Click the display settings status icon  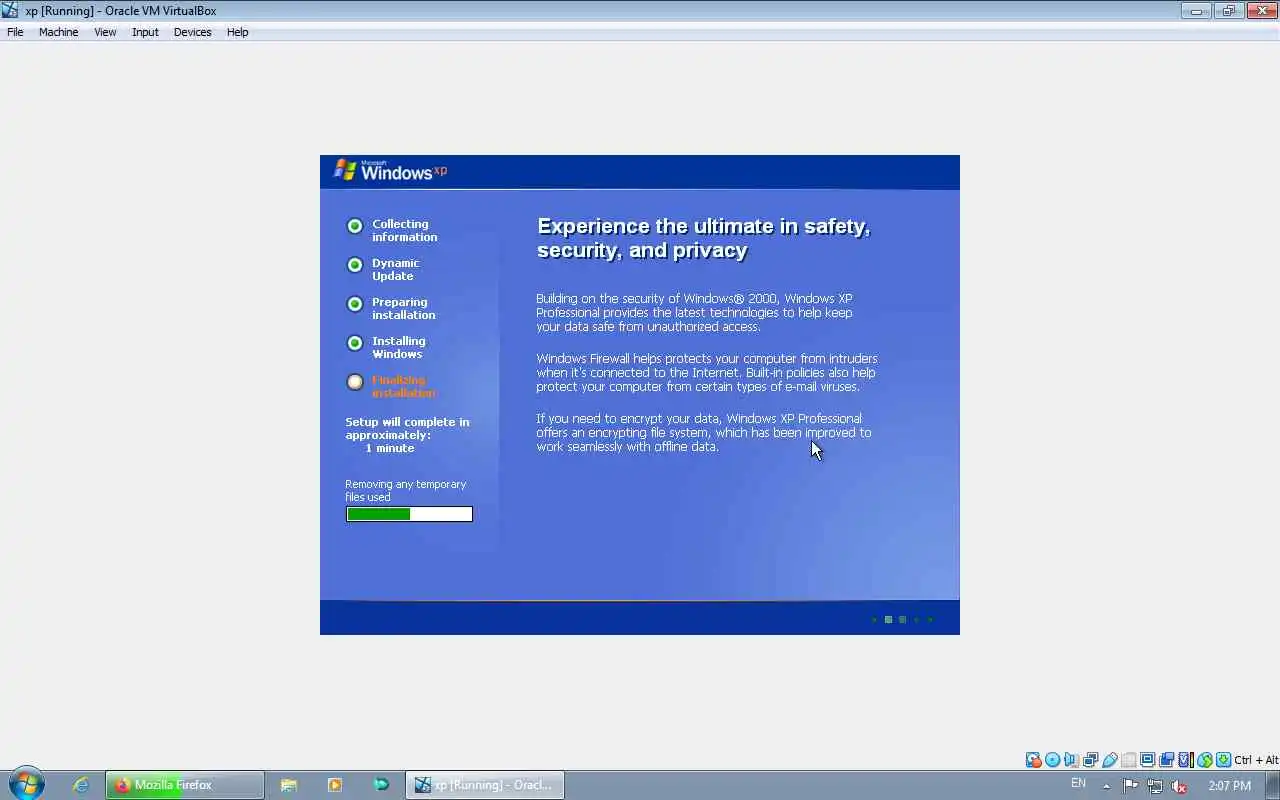tap(1147, 760)
